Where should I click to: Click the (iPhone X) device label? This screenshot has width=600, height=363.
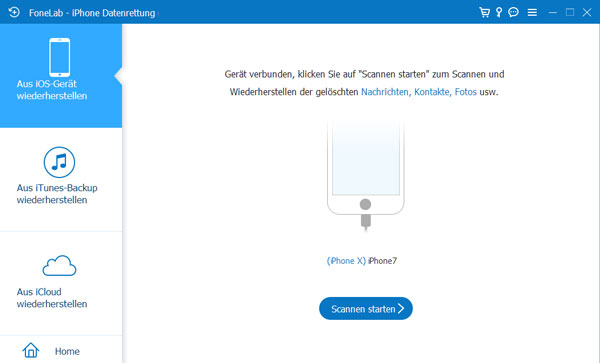tap(346, 261)
